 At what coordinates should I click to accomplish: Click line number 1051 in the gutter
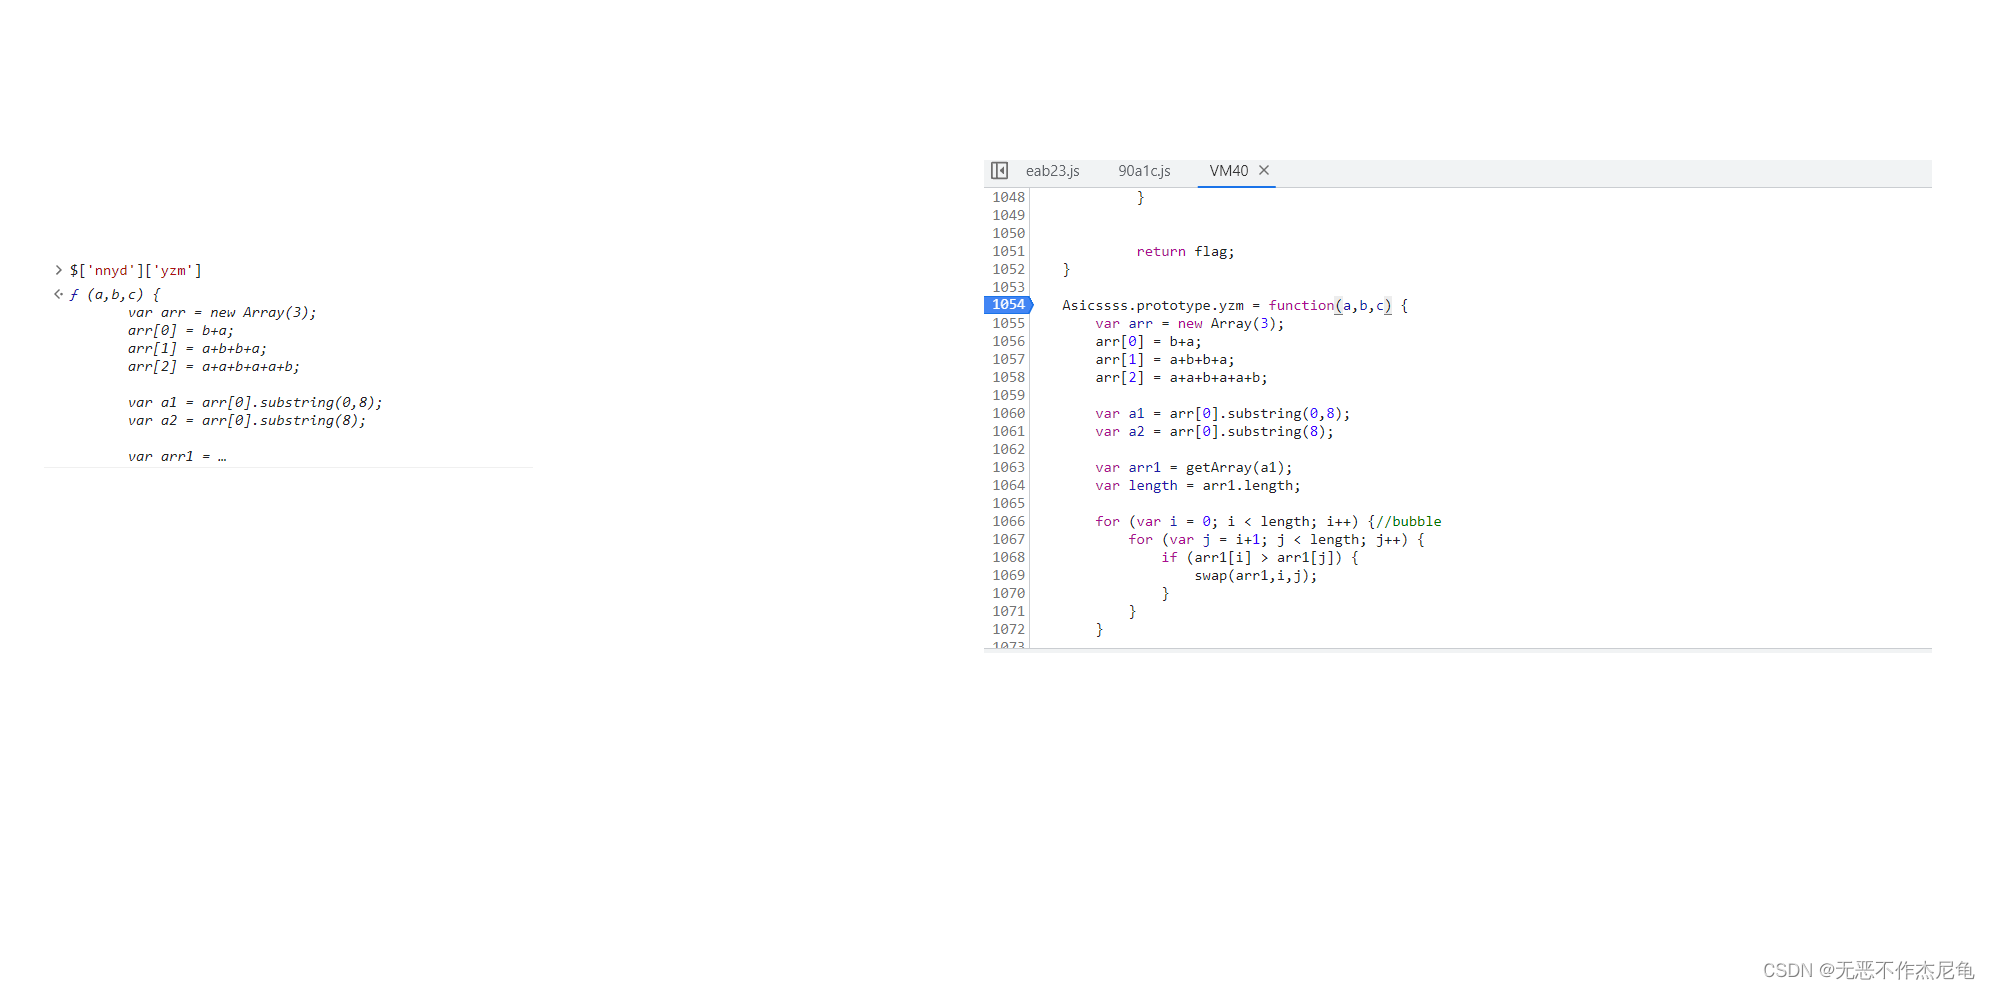point(1008,251)
